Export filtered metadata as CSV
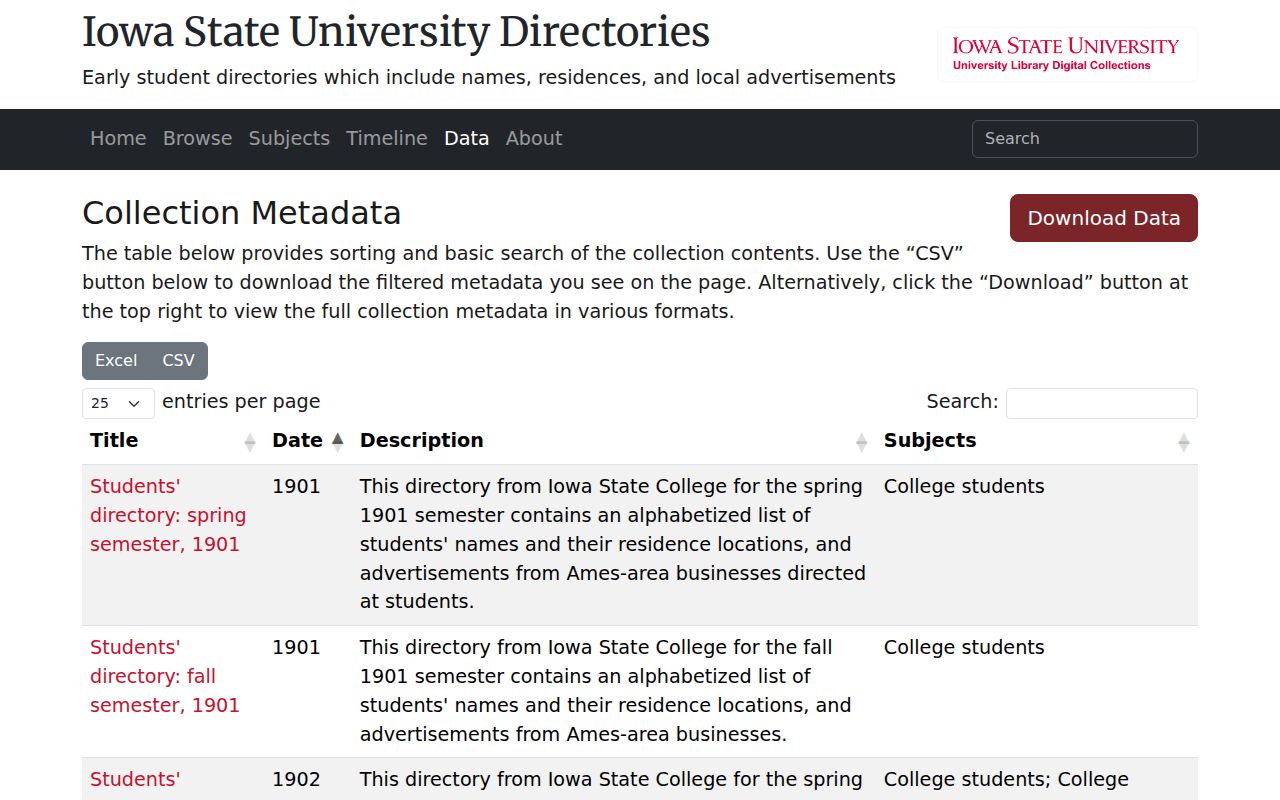 point(179,361)
